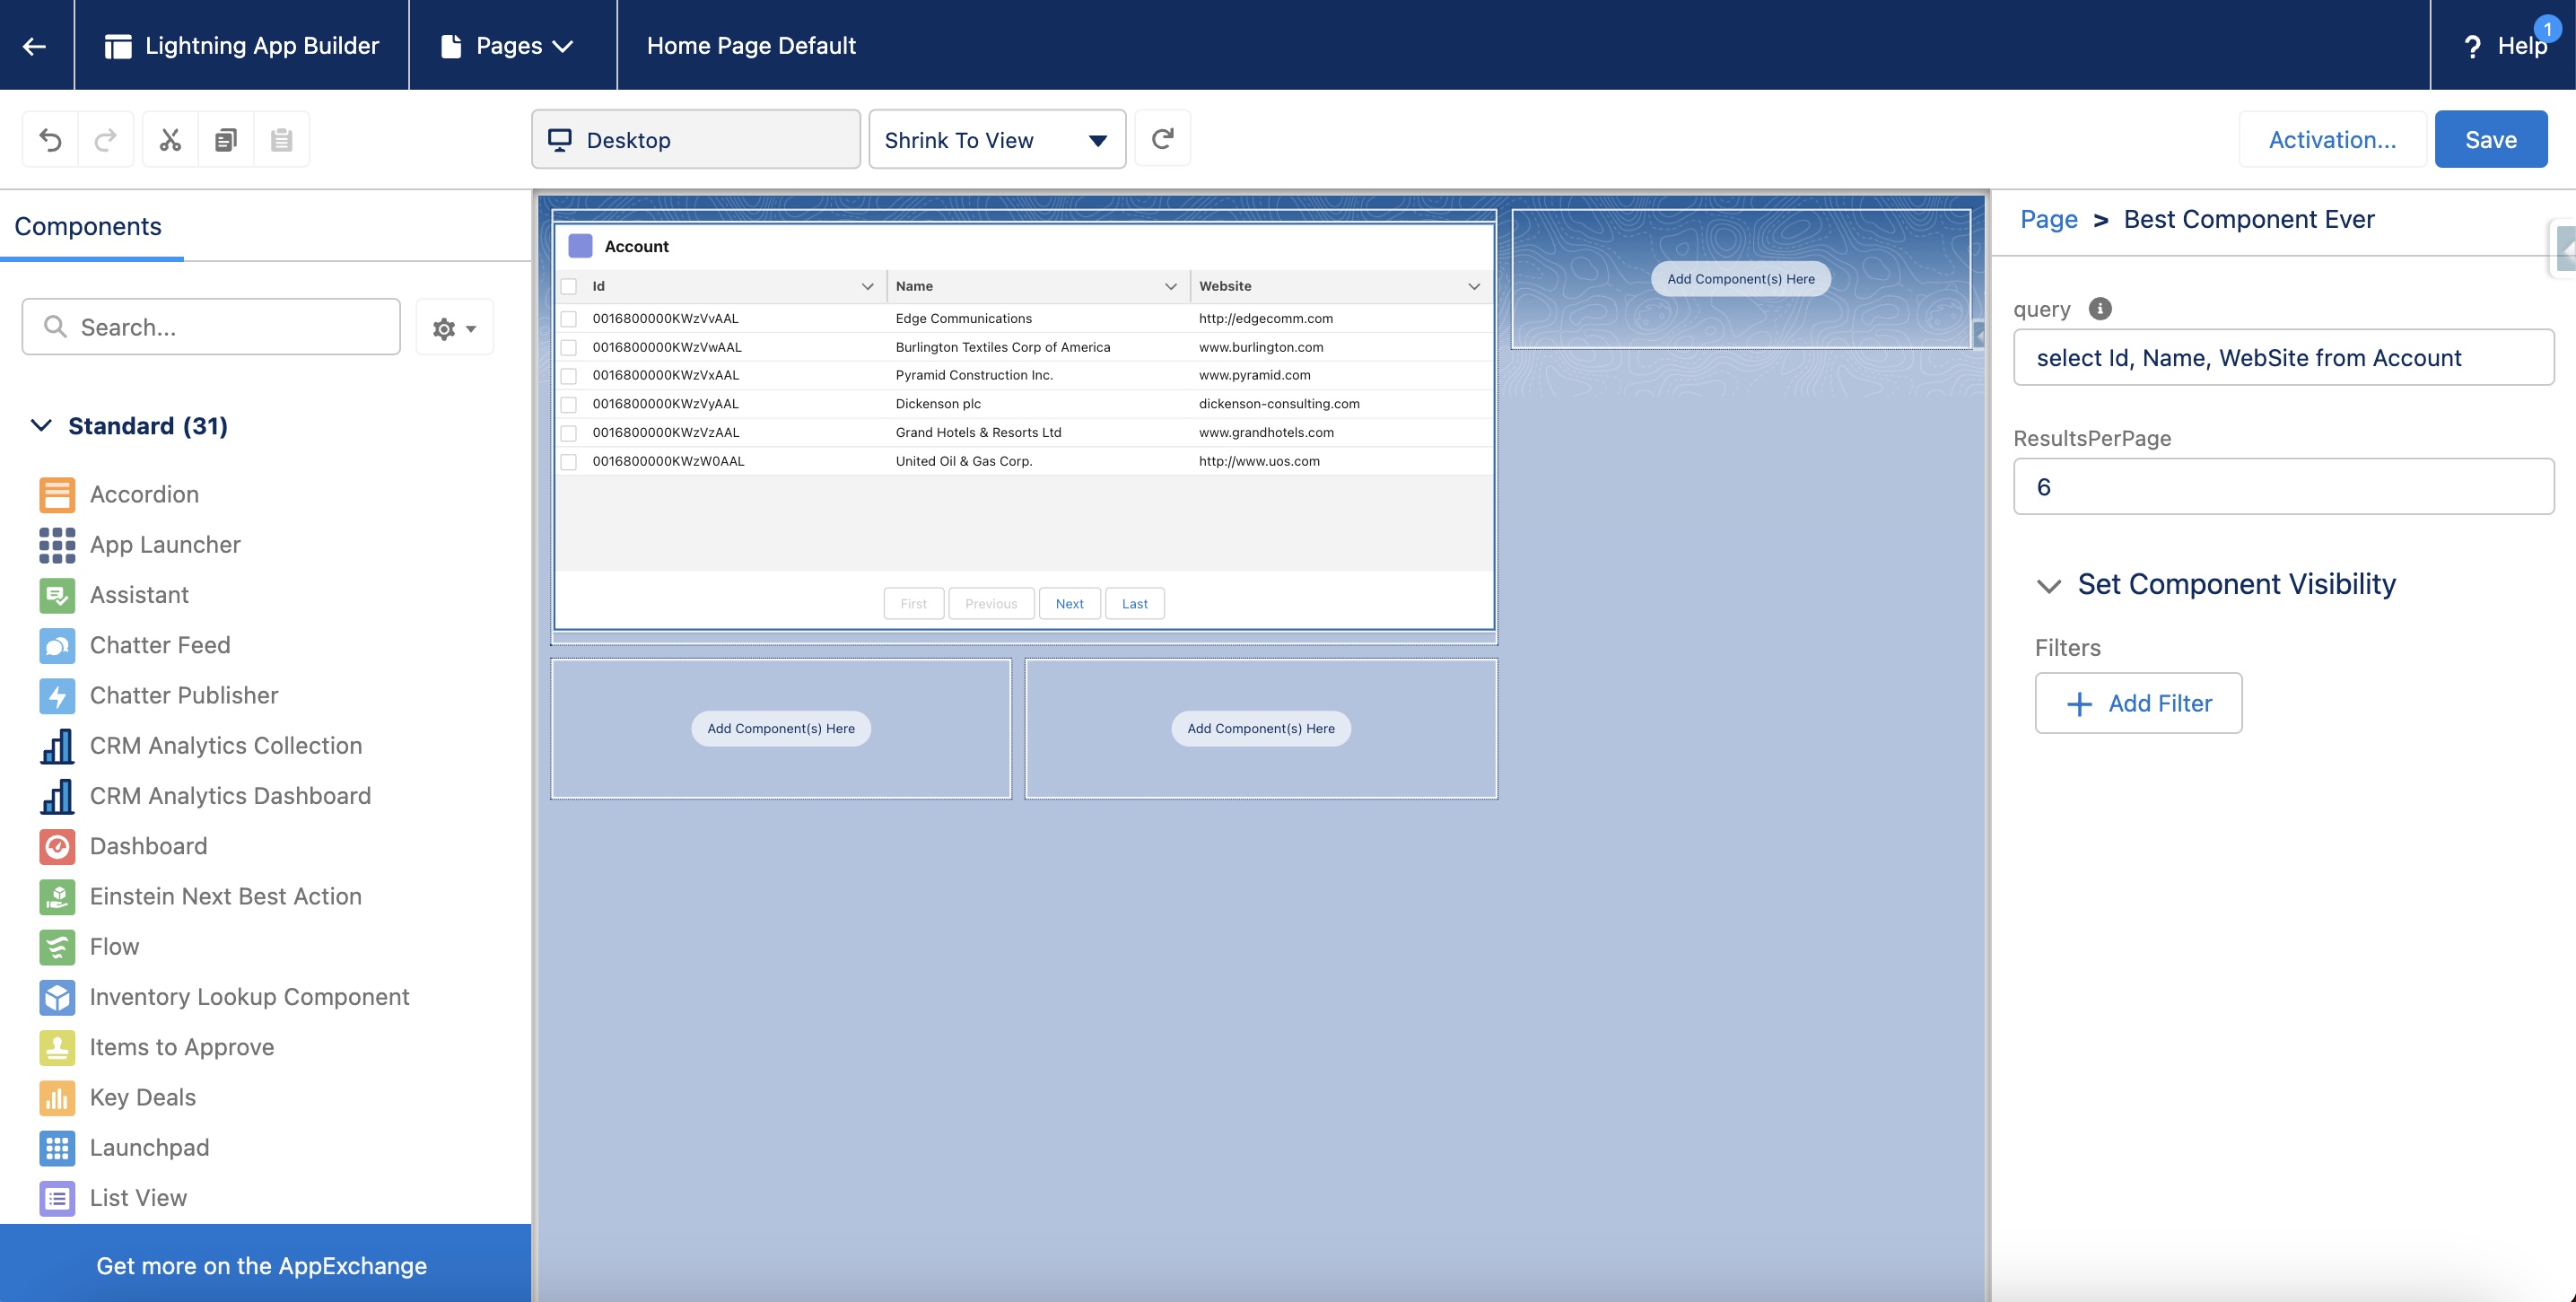The image size is (2576, 1302).
Task: Click the Page breadcrumb link
Action: 2048,219
